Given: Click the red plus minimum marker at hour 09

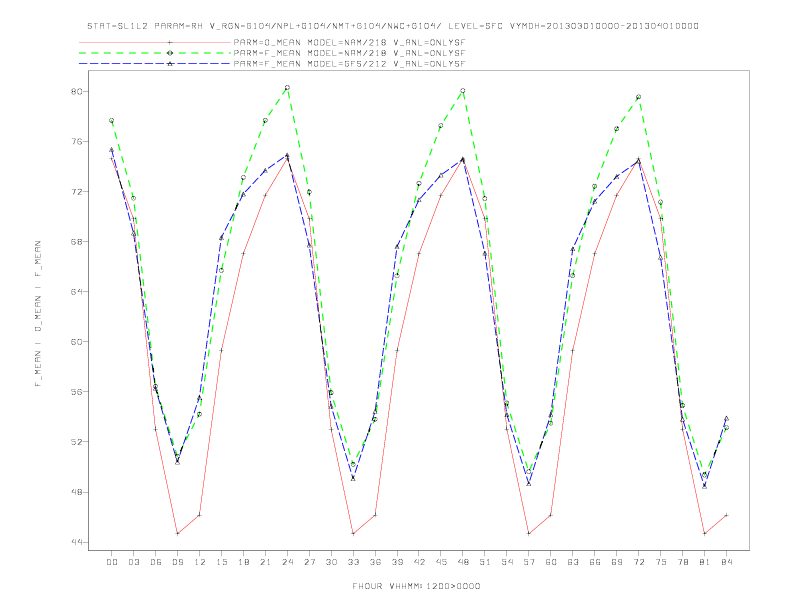Looking at the screenshot, I should pos(177,533).
